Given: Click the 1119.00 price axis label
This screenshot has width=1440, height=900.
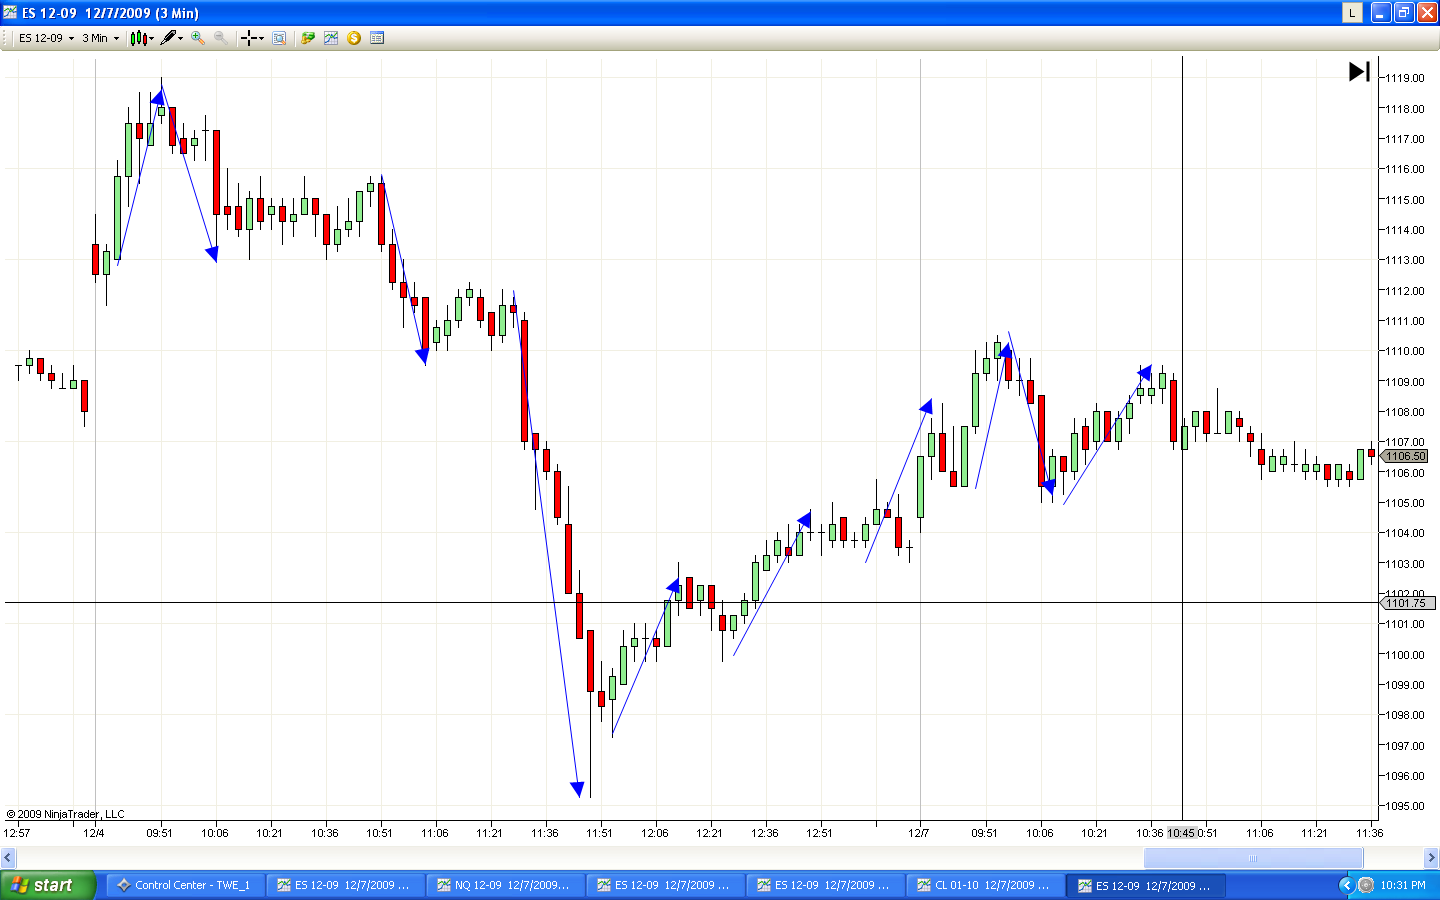Looking at the screenshot, I should click(x=1404, y=78).
